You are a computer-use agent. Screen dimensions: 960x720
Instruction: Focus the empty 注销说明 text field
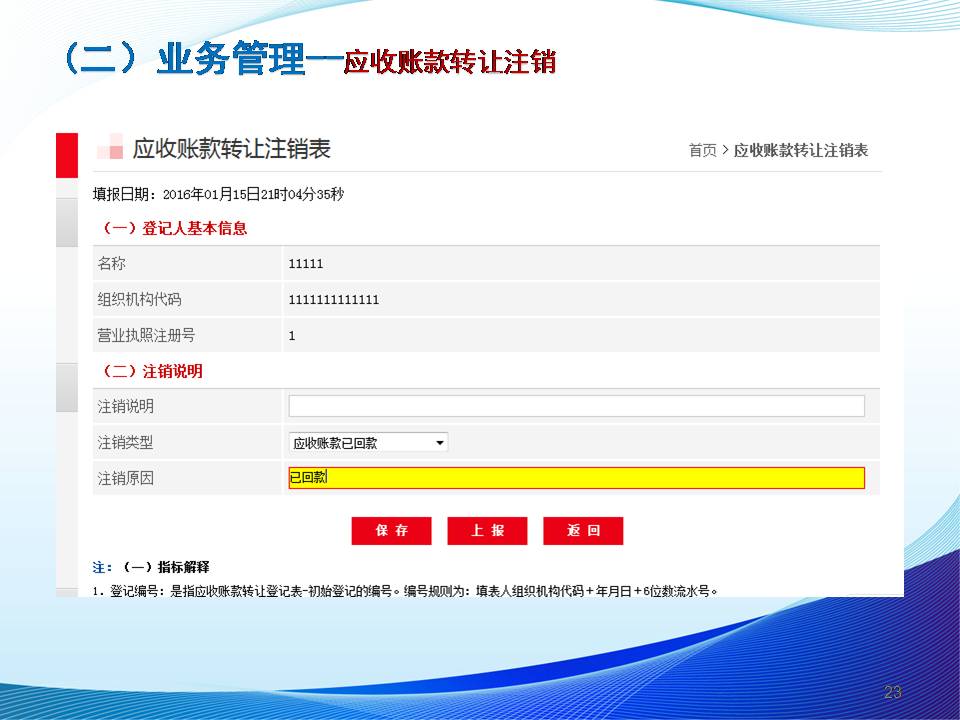pyautogui.click(x=576, y=406)
